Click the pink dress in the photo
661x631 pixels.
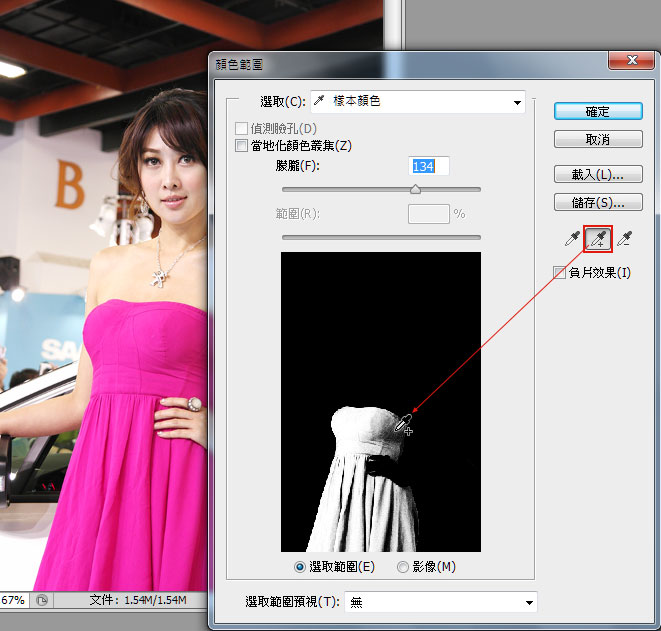[x=130, y=480]
